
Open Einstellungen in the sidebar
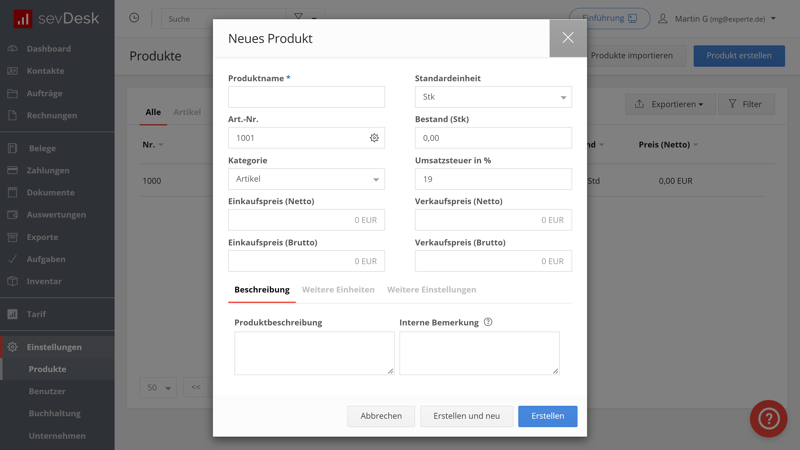(x=54, y=347)
